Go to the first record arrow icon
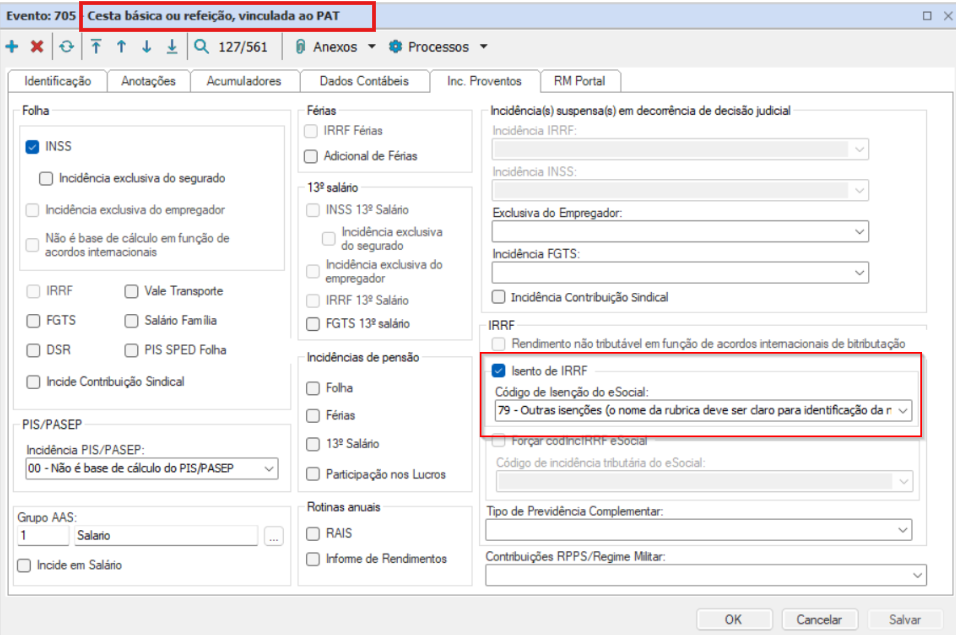 click(x=96, y=47)
